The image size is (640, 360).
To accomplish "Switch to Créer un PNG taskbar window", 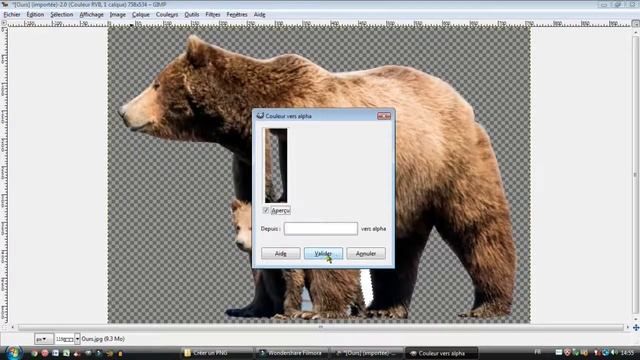I will pyautogui.click(x=217, y=353).
